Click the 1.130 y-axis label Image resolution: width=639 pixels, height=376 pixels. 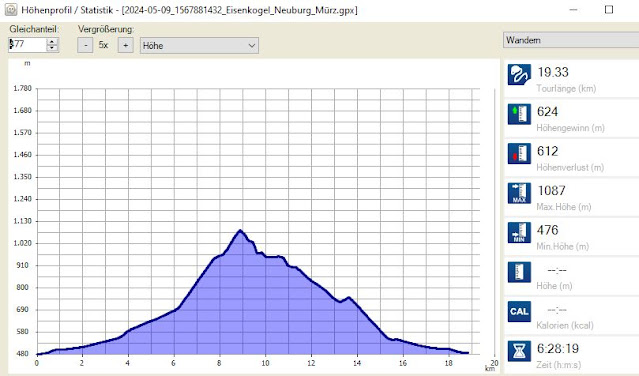click(x=22, y=221)
